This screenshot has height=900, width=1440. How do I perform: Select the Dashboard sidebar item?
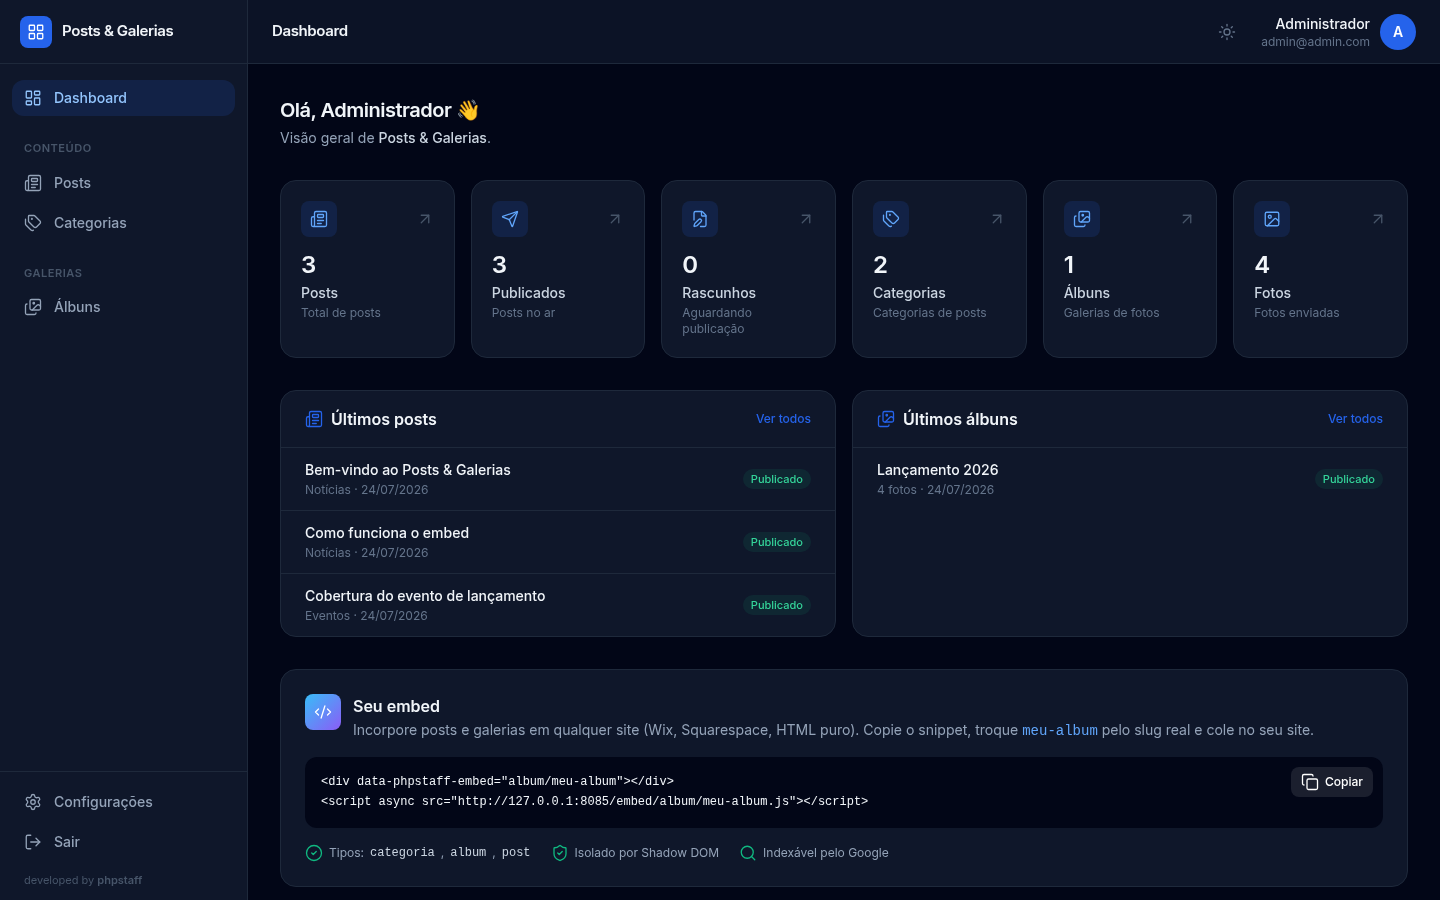[124, 98]
